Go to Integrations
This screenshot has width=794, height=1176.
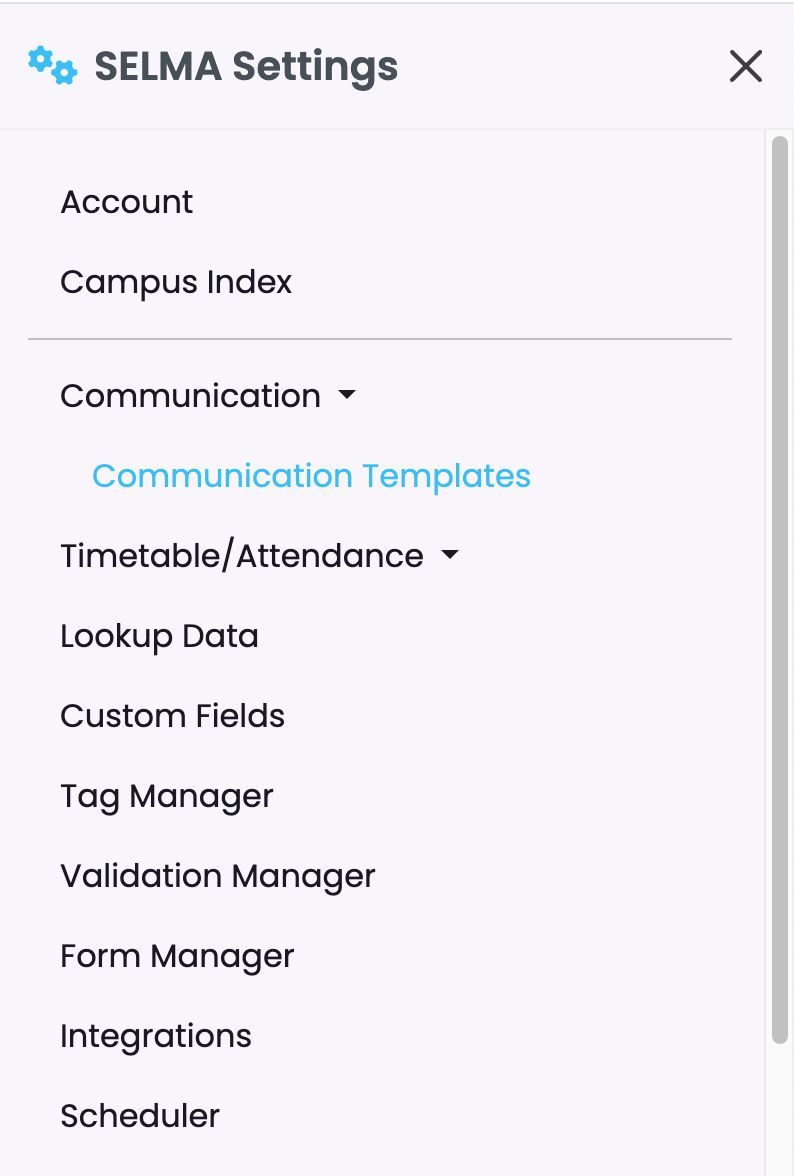click(156, 1036)
